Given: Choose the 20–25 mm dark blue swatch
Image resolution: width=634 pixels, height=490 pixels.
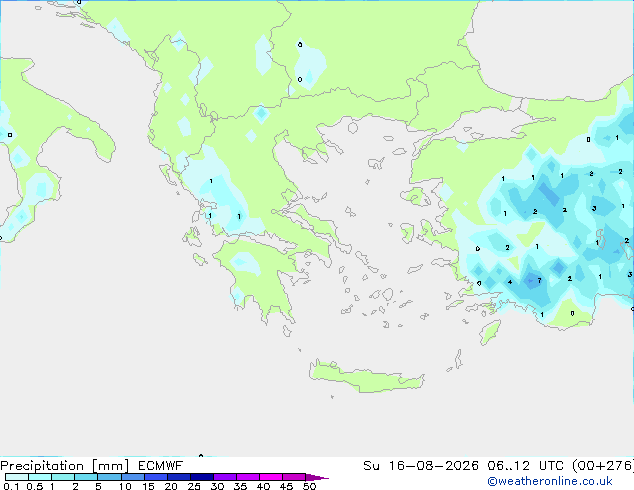Looking at the screenshot, I should coord(178,477).
